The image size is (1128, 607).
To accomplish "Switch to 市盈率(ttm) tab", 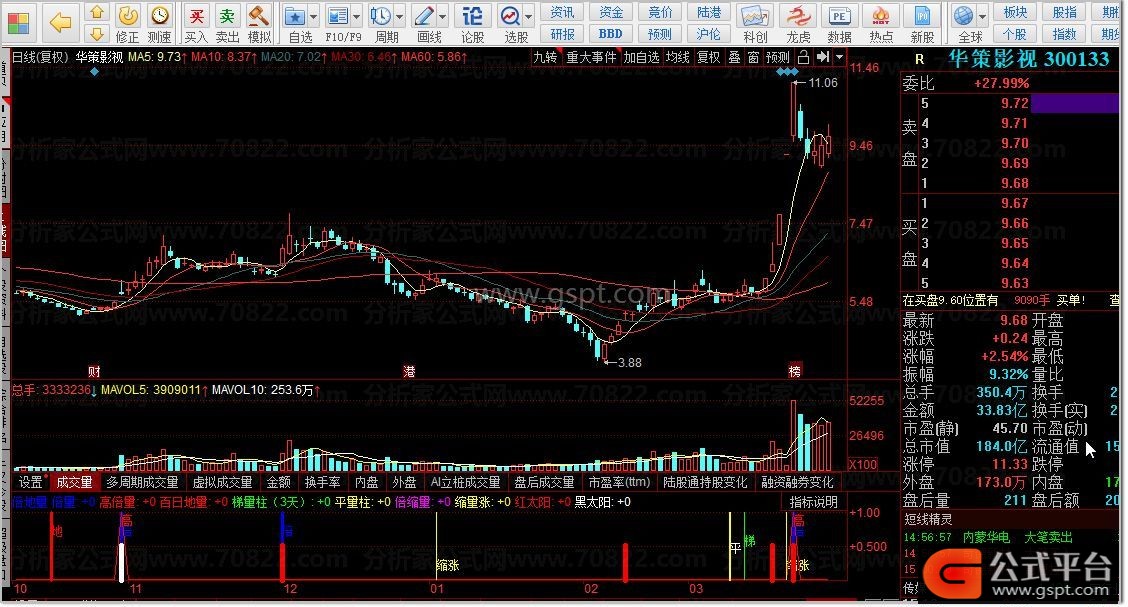I will click(619, 482).
